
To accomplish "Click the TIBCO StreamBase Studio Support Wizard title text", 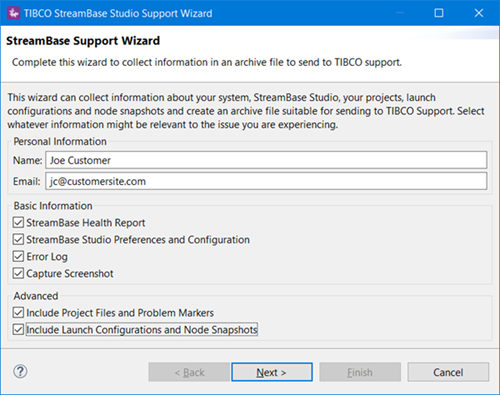I will [x=118, y=13].
